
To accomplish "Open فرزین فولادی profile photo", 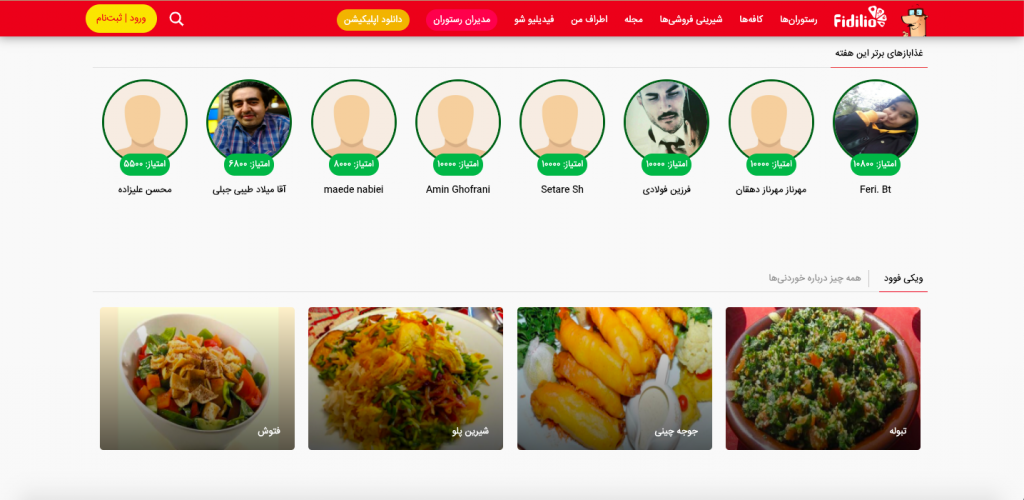I will 667,122.
